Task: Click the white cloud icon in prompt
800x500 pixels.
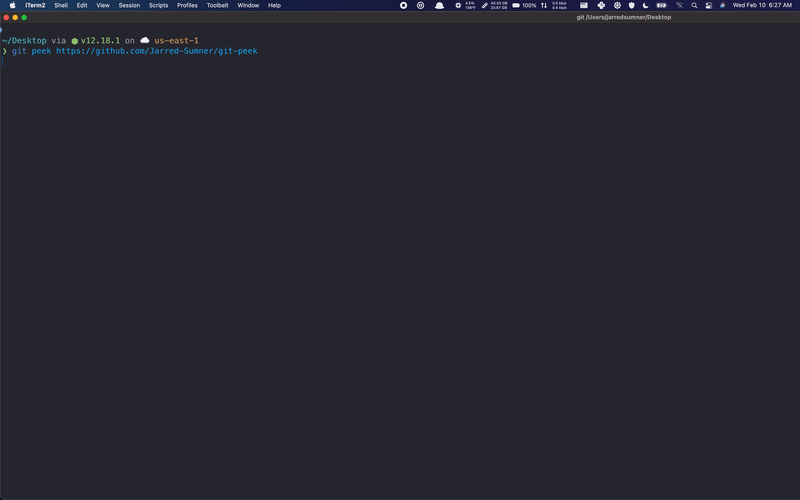Action: click(145, 40)
